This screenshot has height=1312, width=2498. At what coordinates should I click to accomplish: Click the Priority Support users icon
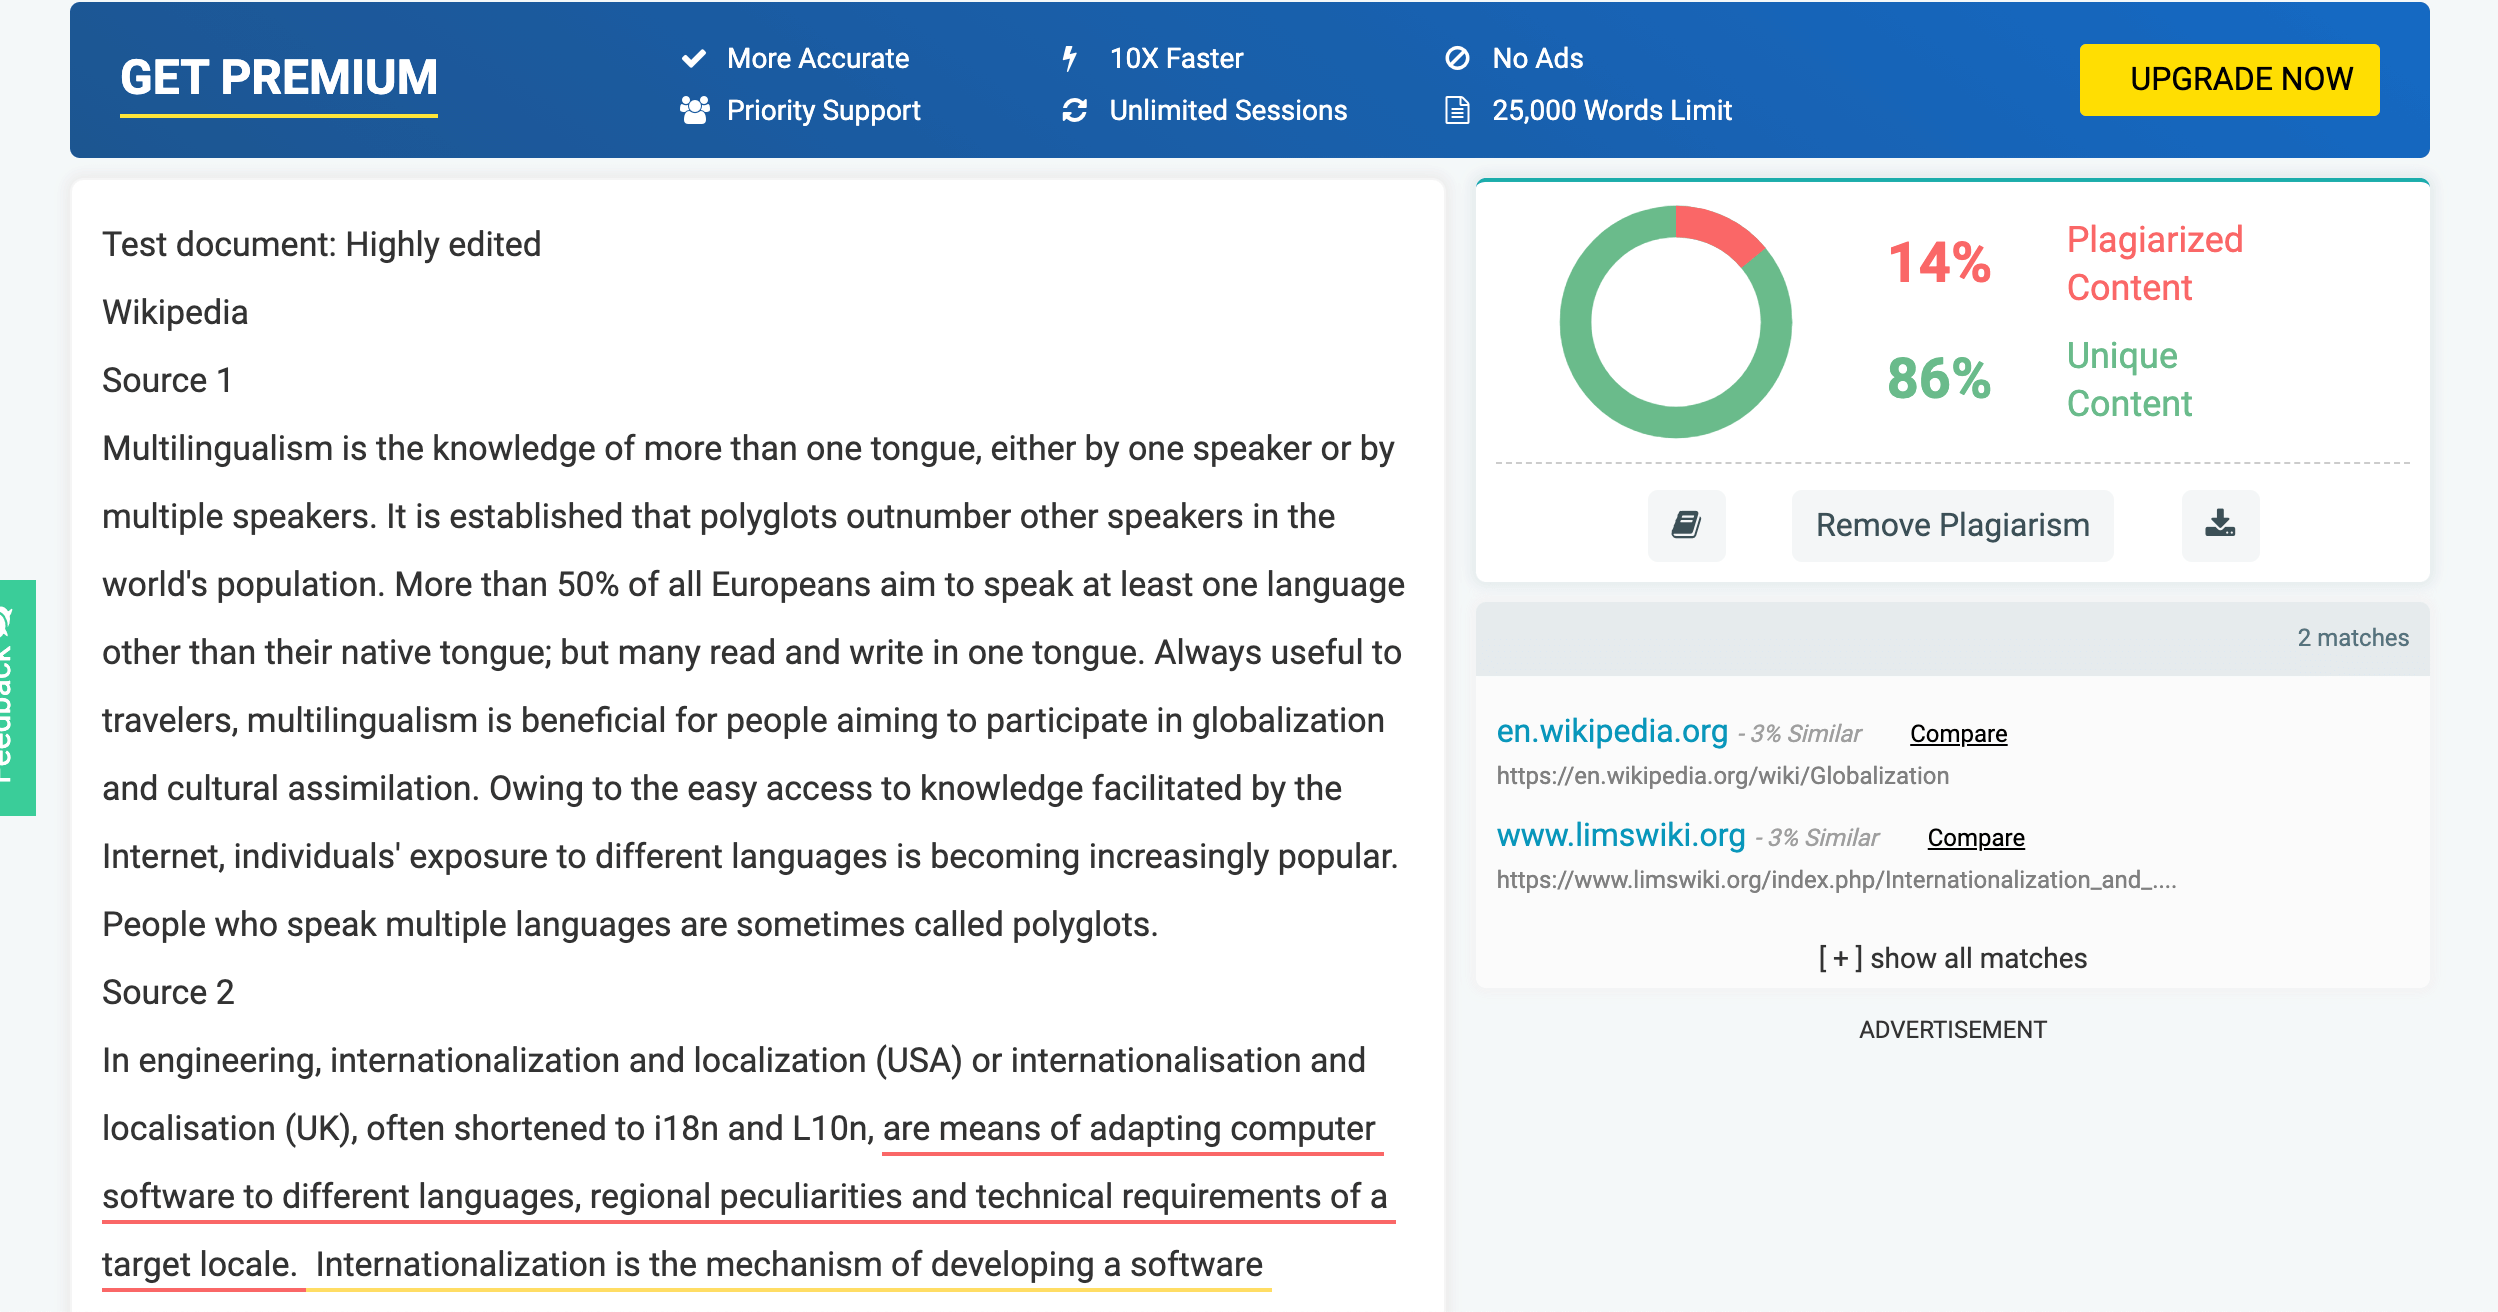pyautogui.click(x=694, y=110)
